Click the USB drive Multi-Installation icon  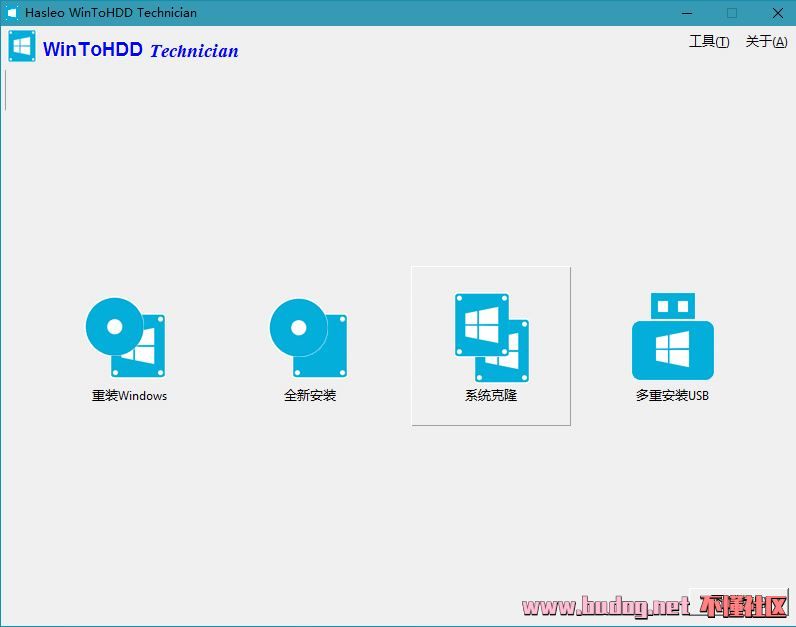(673, 336)
